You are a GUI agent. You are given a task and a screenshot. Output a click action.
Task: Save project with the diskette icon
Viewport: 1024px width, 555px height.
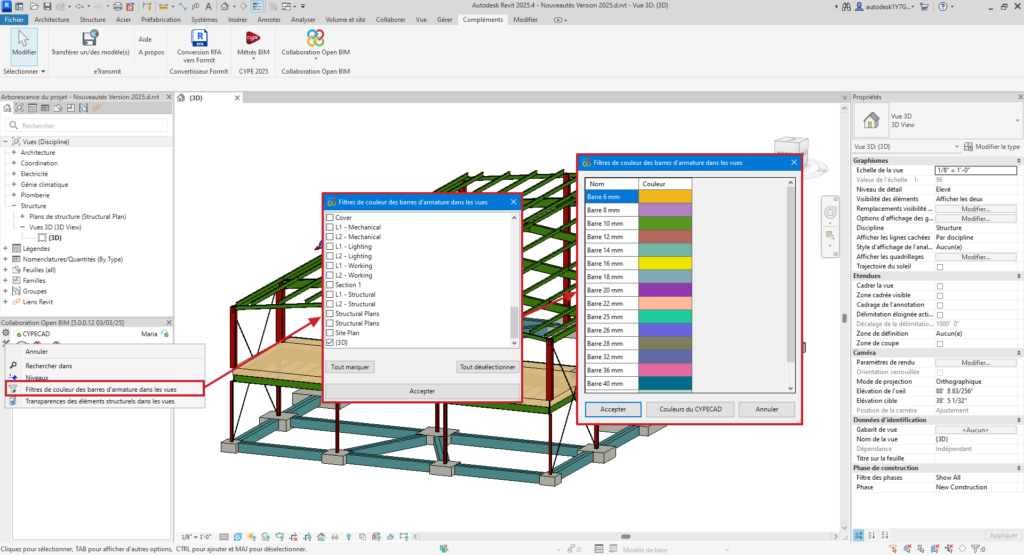click(x=47, y=7)
